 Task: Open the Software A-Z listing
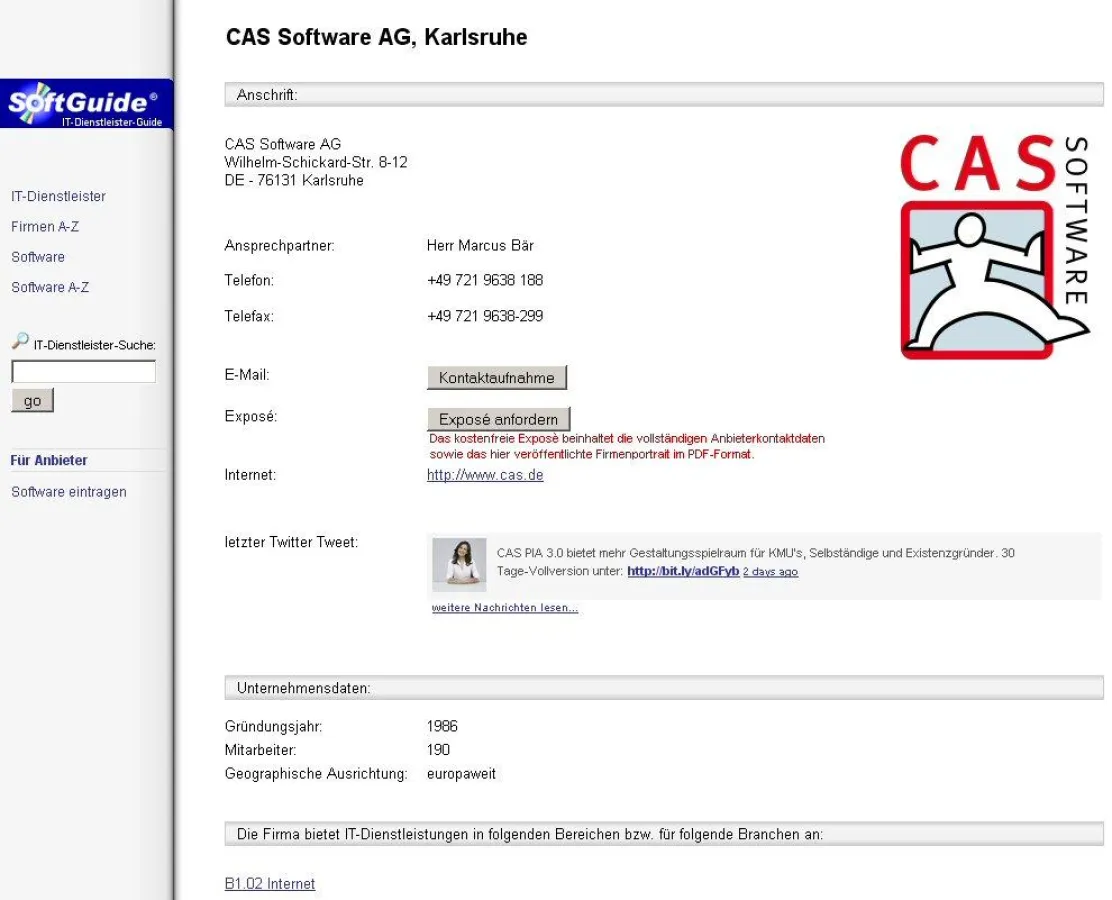coord(49,287)
